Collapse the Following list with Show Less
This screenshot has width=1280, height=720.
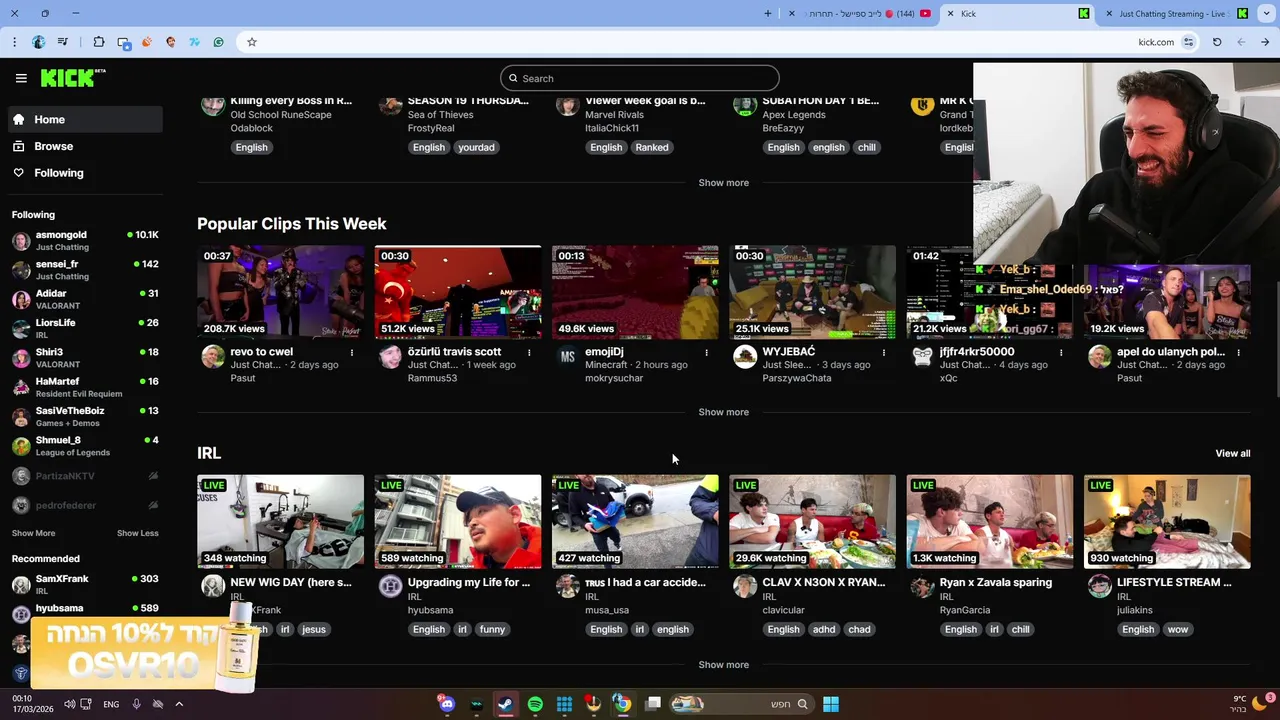pyautogui.click(x=138, y=533)
